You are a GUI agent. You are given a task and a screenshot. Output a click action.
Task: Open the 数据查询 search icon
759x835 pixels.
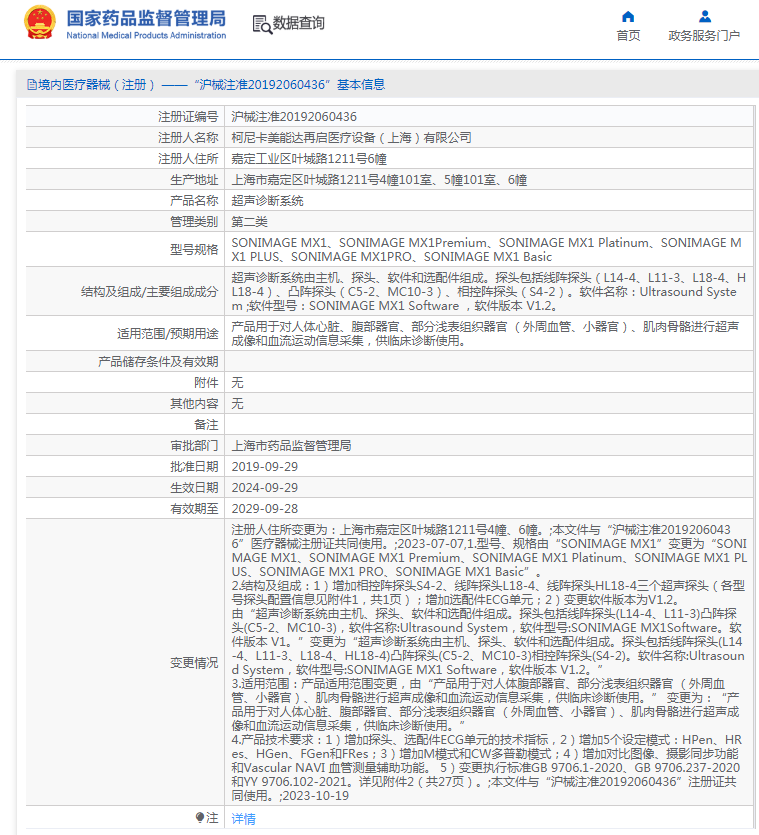point(262,24)
